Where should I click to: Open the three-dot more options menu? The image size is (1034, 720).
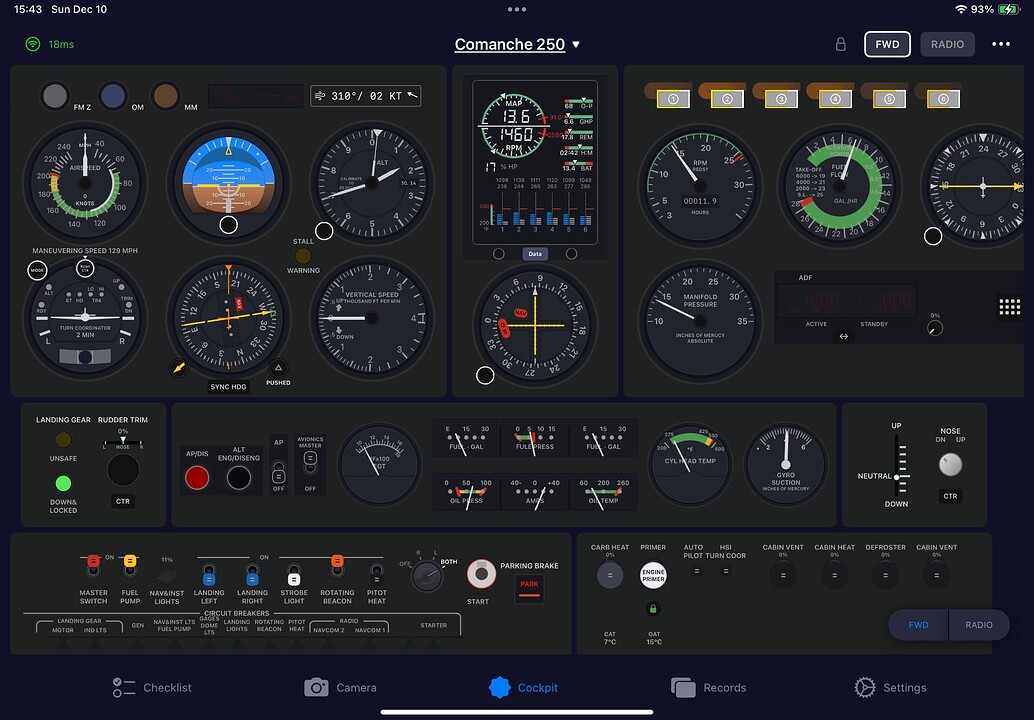pos(1000,44)
